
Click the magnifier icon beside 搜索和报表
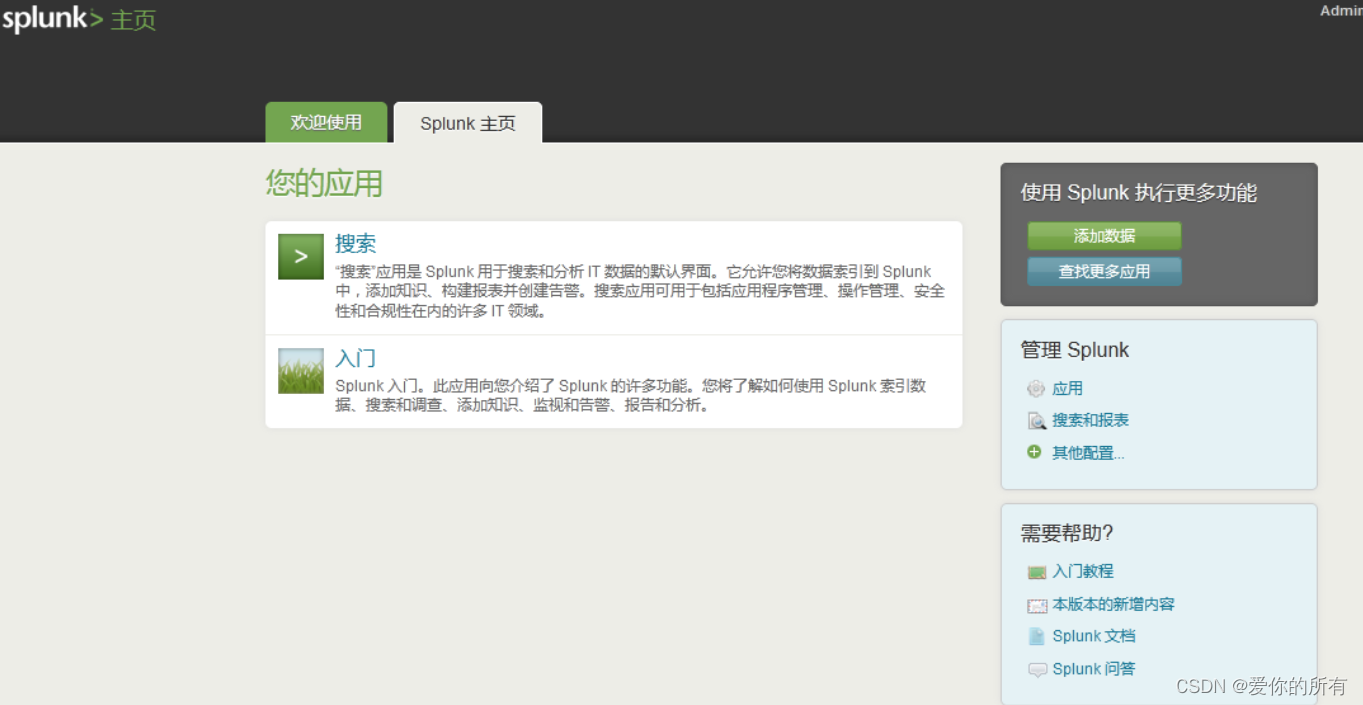pyautogui.click(x=1036, y=420)
